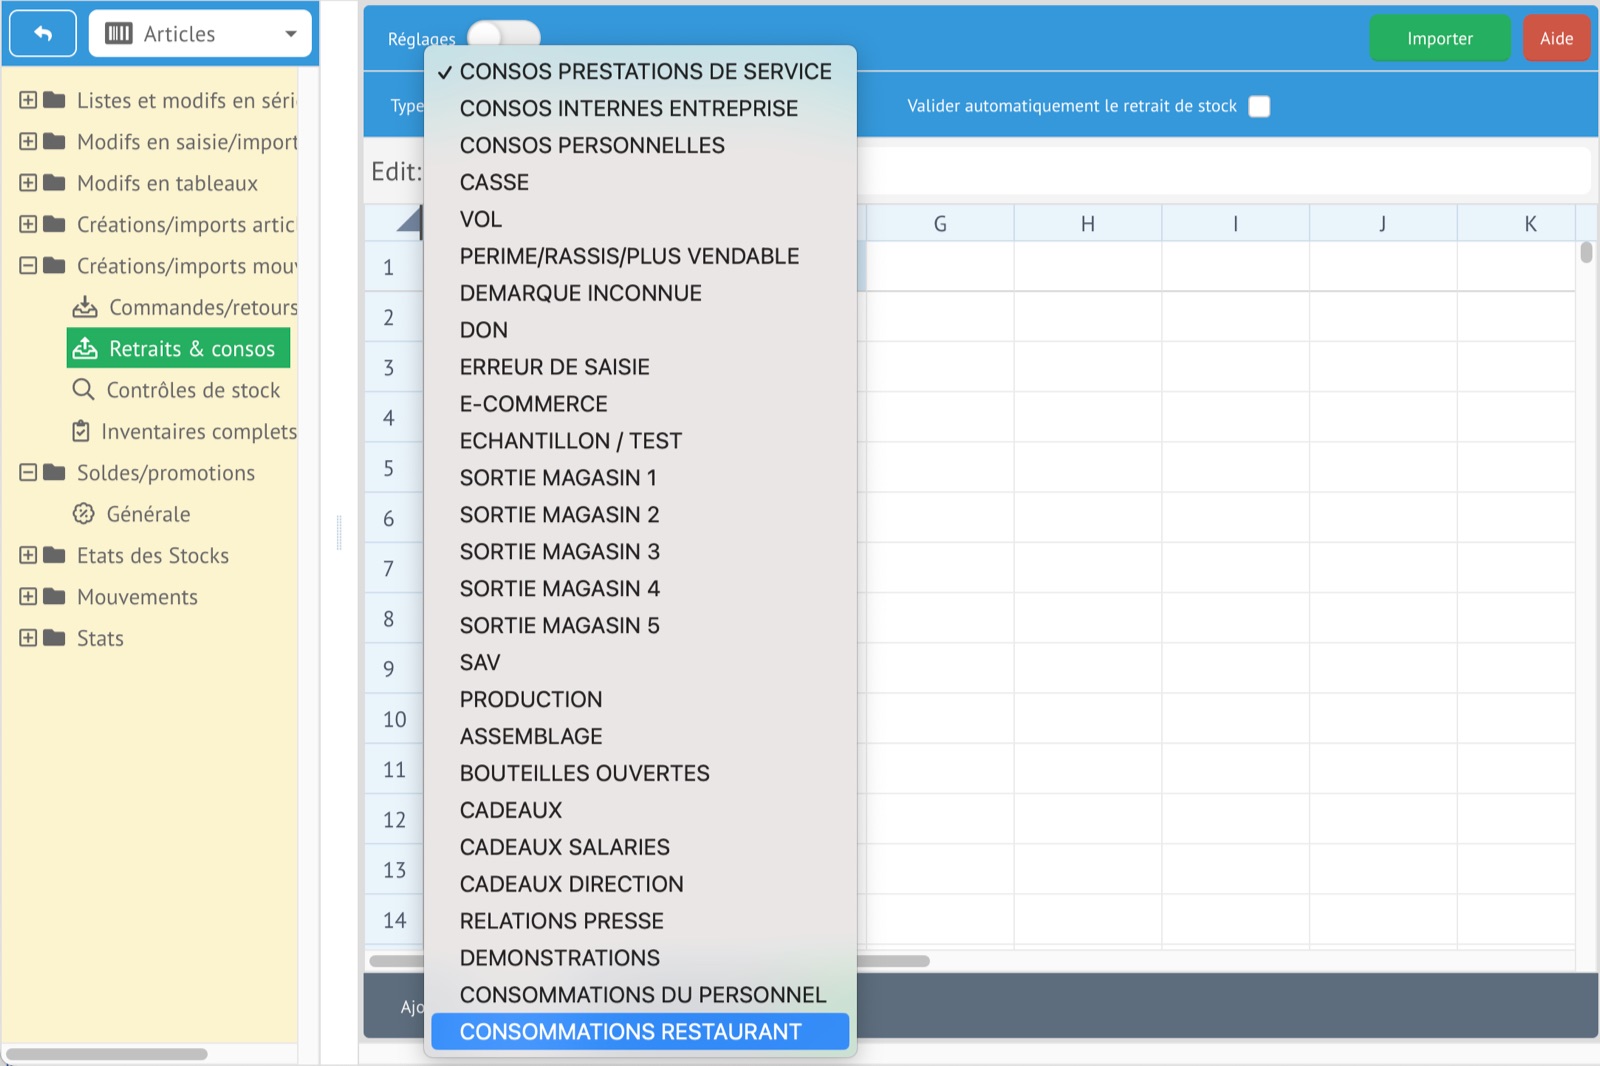Click the green Importer button
The height and width of the screenshot is (1066, 1600).
tap(1439, 39)
